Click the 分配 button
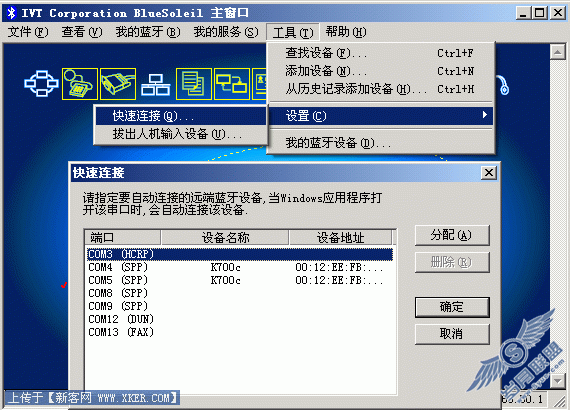The height and width of the screenshot is (410, 570). (452, 235)
